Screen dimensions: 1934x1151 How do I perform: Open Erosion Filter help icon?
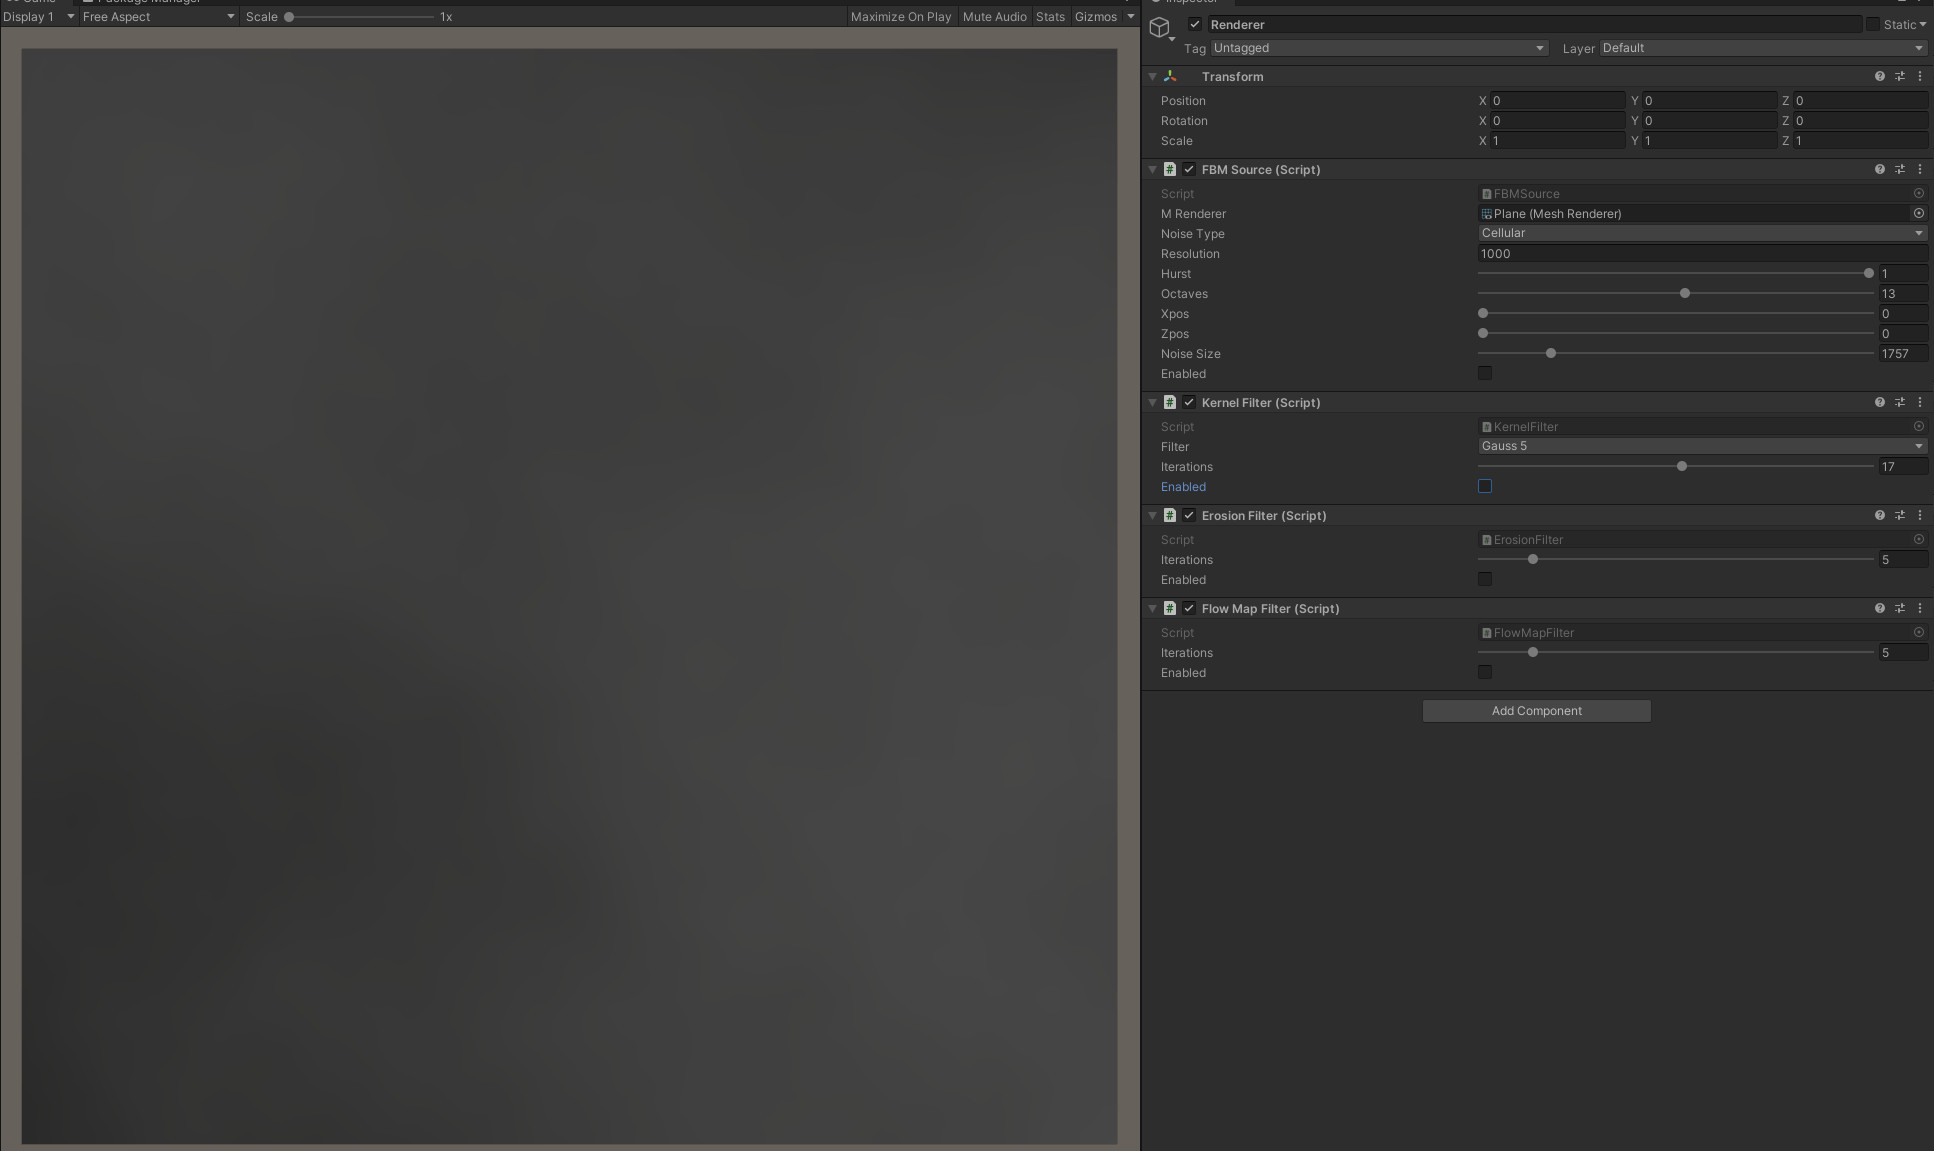[1879, 515]
